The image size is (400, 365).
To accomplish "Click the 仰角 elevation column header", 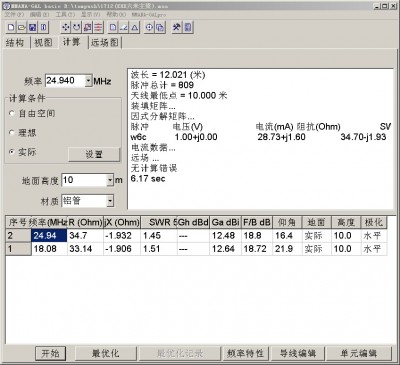I will point(287,222).
